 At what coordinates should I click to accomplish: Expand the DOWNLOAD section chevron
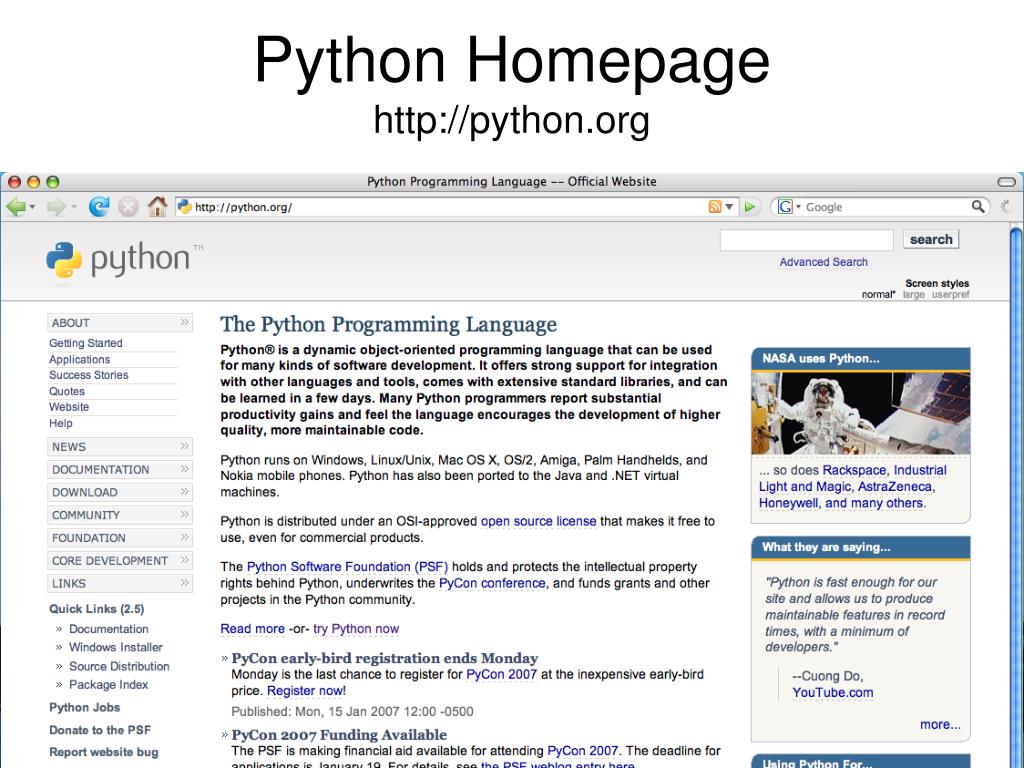click(x=184, y=492)
